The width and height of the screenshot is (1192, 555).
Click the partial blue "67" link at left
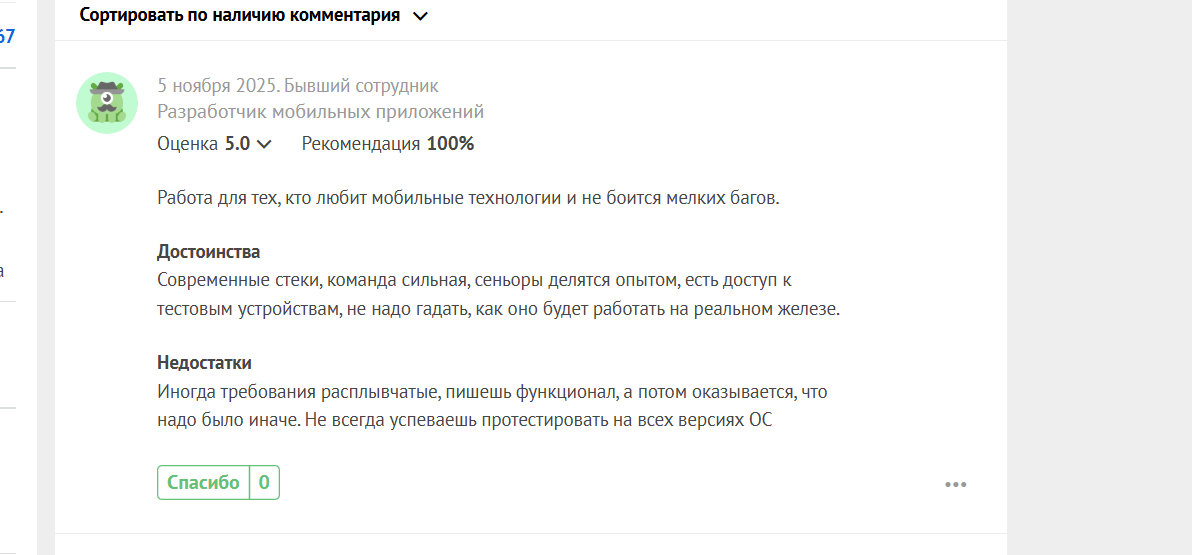(7, 37)
